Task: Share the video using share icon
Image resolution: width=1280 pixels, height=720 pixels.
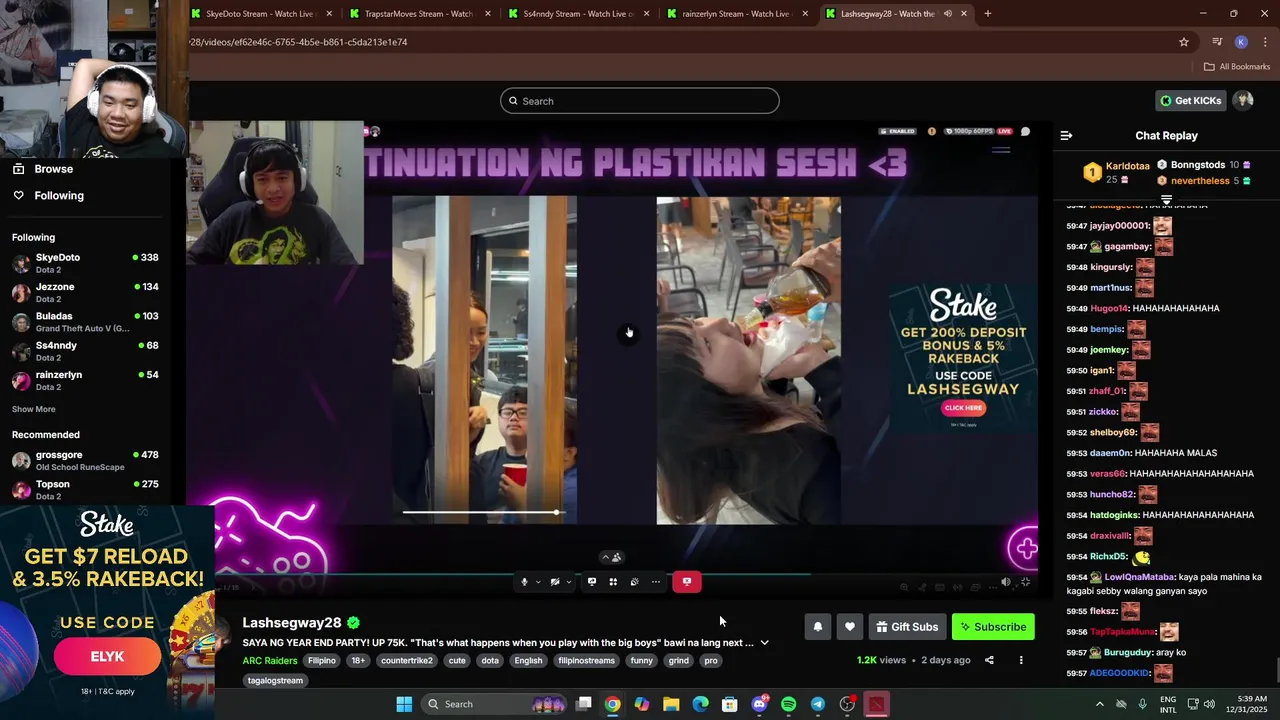Action: (989, 660)
